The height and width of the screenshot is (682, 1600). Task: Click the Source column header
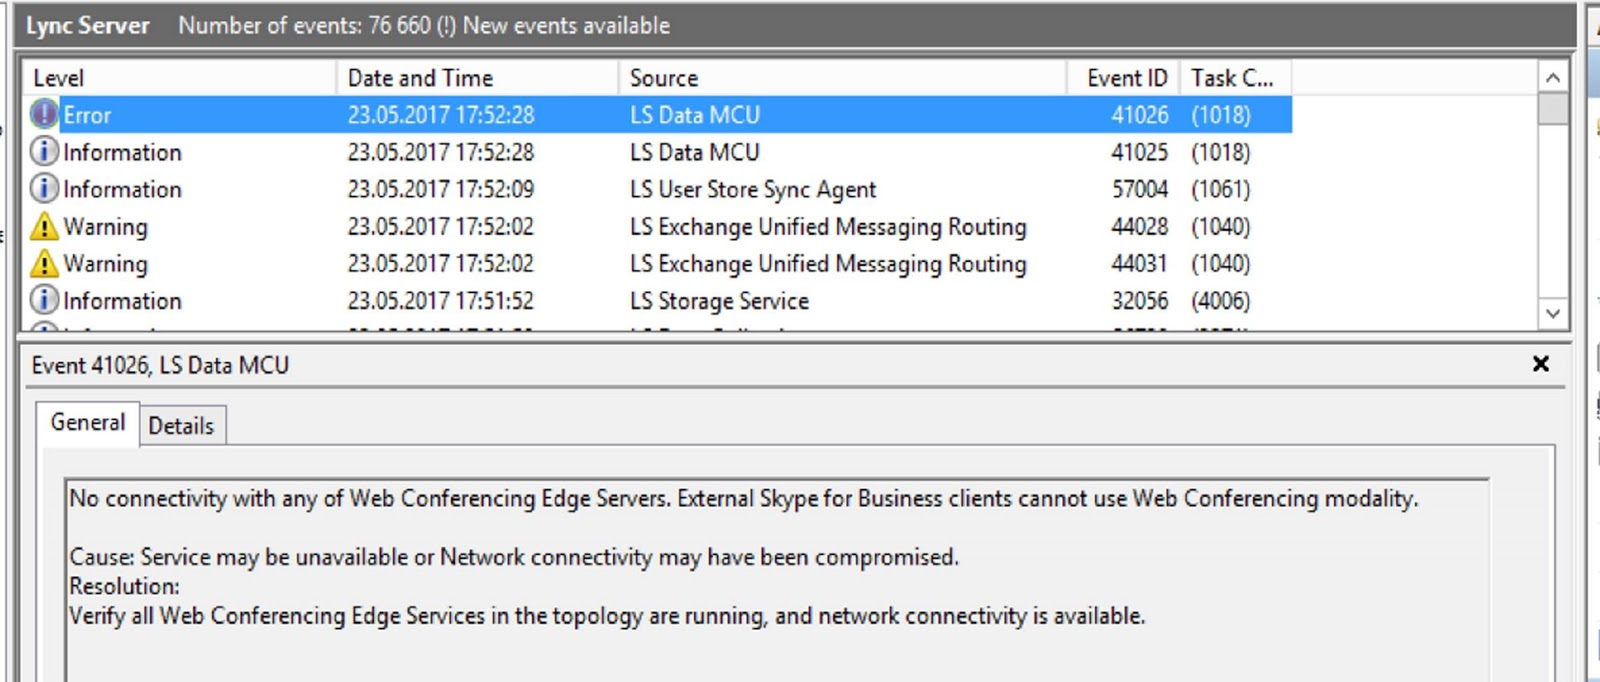(840, 78)
